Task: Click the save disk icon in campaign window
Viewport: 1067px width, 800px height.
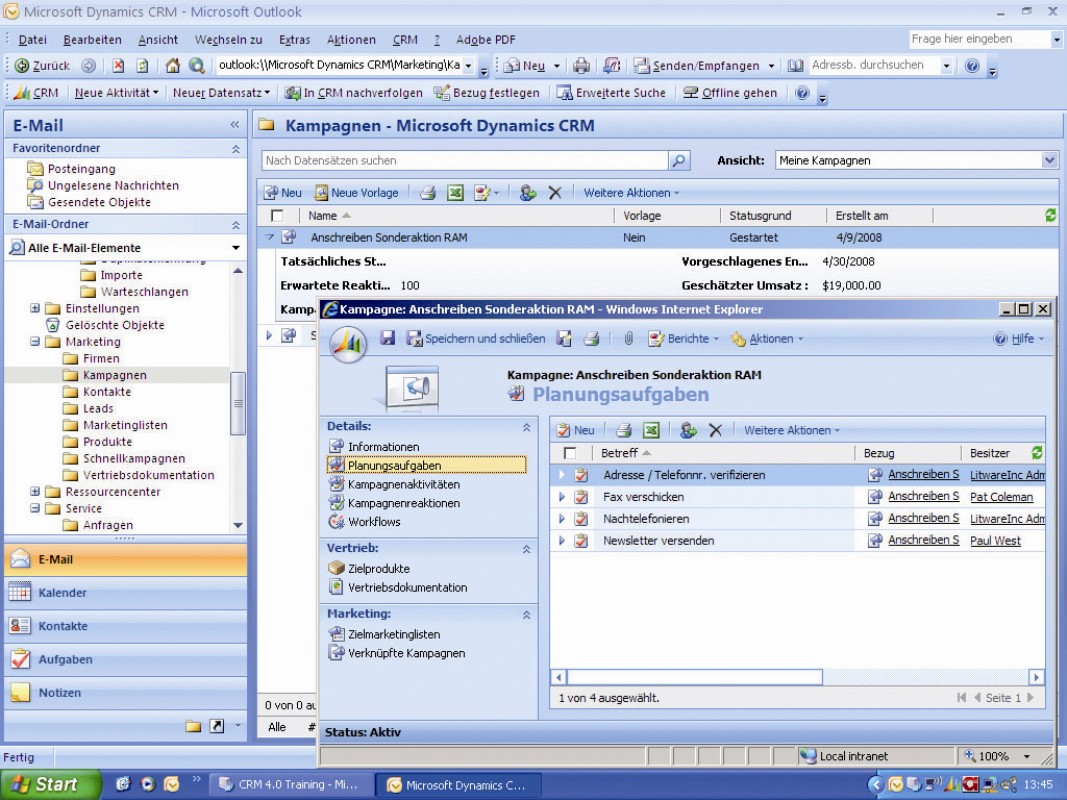Action: pyautogui.click(x=388, y=338)
